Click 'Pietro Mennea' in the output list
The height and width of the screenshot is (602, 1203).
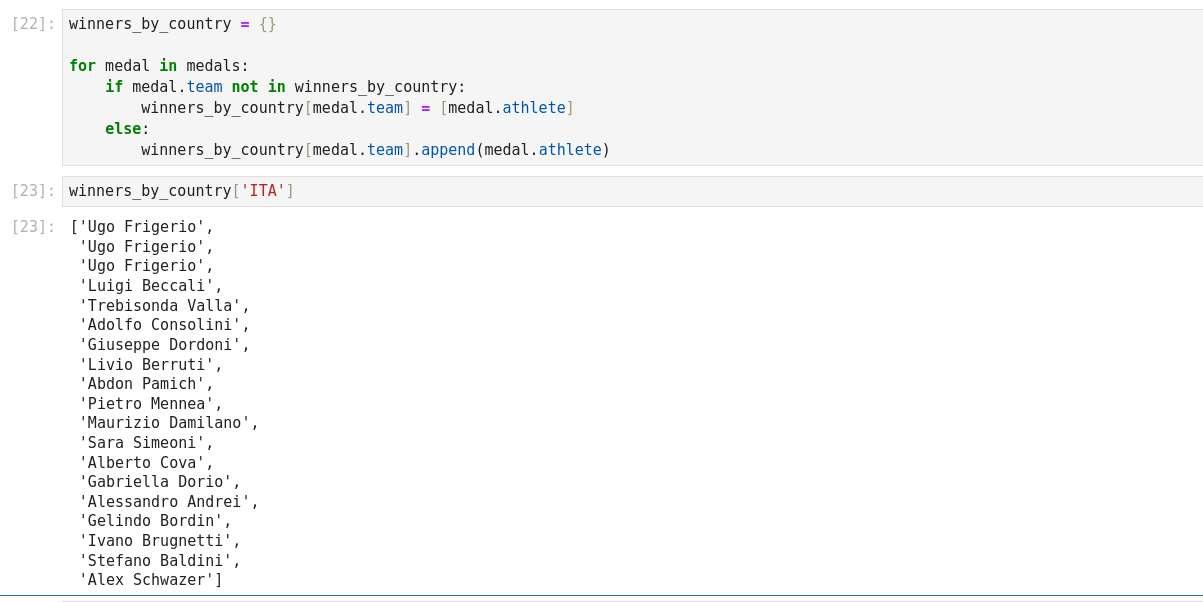150,404
